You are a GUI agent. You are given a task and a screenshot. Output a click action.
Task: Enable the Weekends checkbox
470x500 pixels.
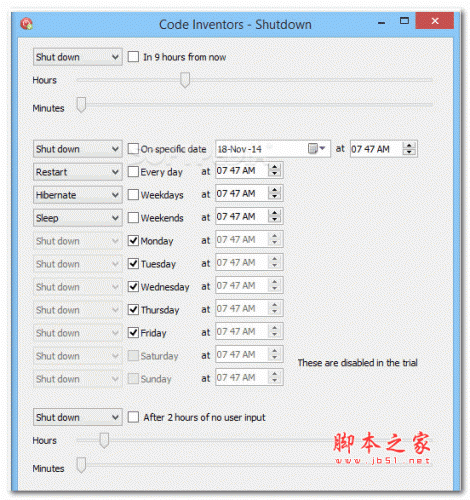coord(133,218)
